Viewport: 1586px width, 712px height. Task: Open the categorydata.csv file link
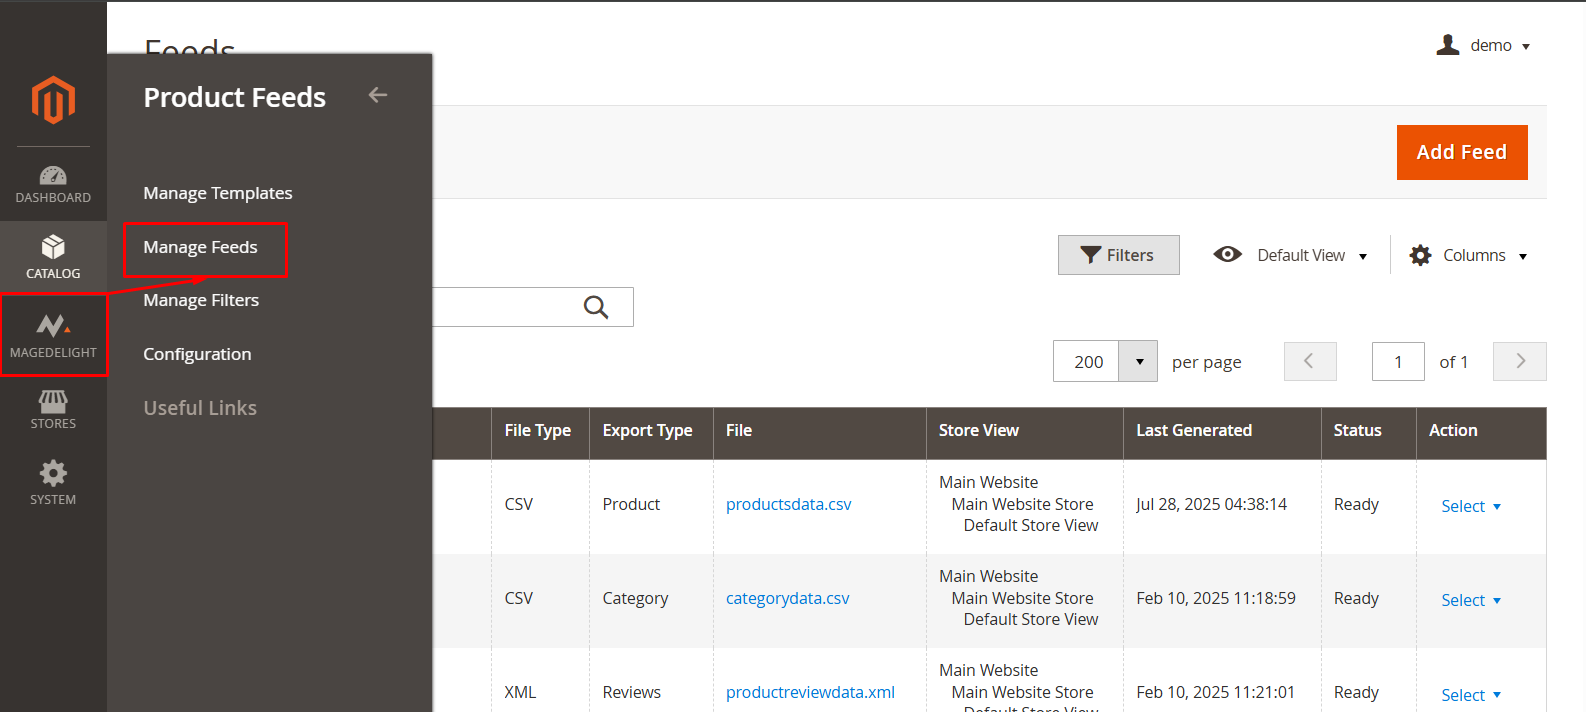point(788,598)
